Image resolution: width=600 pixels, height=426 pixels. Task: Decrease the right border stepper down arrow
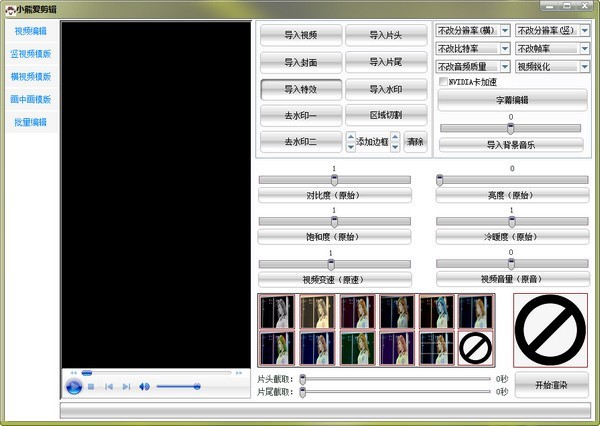[x=395, y=147]
